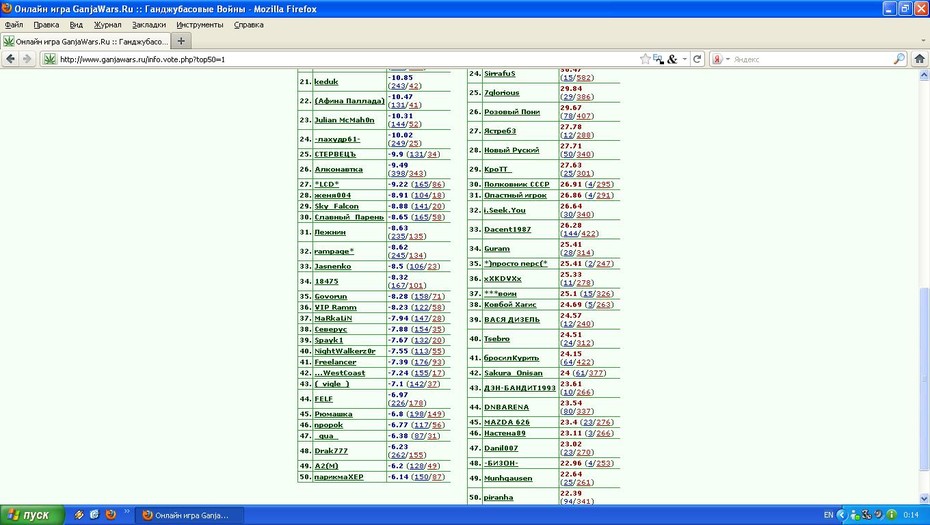This screenshot has width=930, height=525.
Task: Click the Munhgausen player link
Action: point(508,479)
